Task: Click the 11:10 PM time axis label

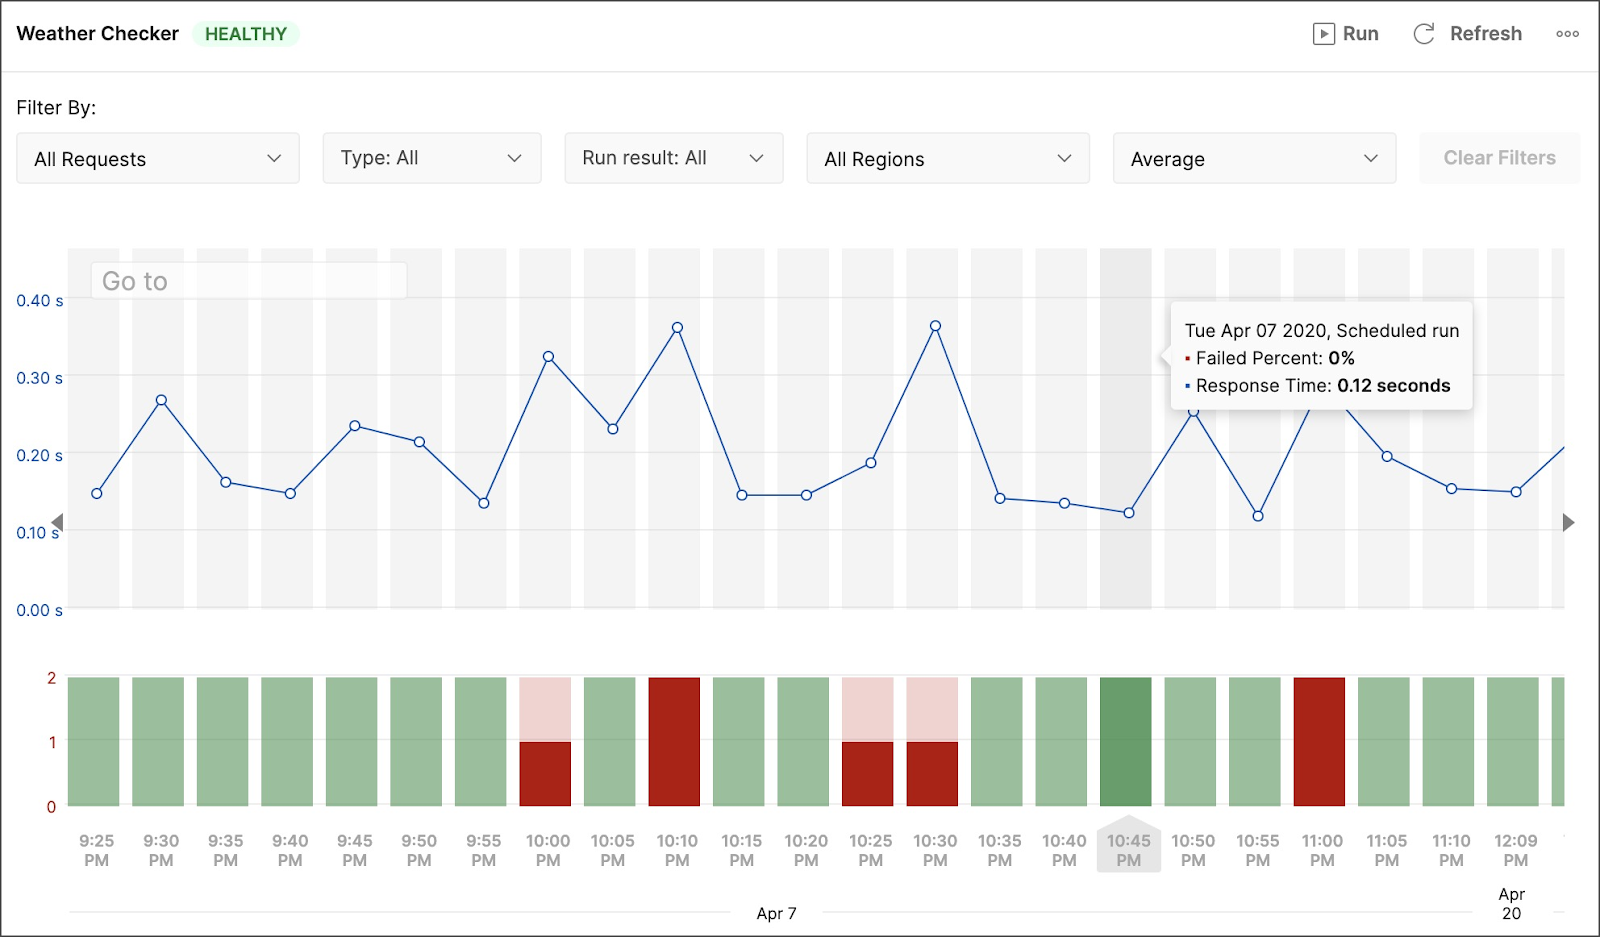Action: tap(1451, 850)
